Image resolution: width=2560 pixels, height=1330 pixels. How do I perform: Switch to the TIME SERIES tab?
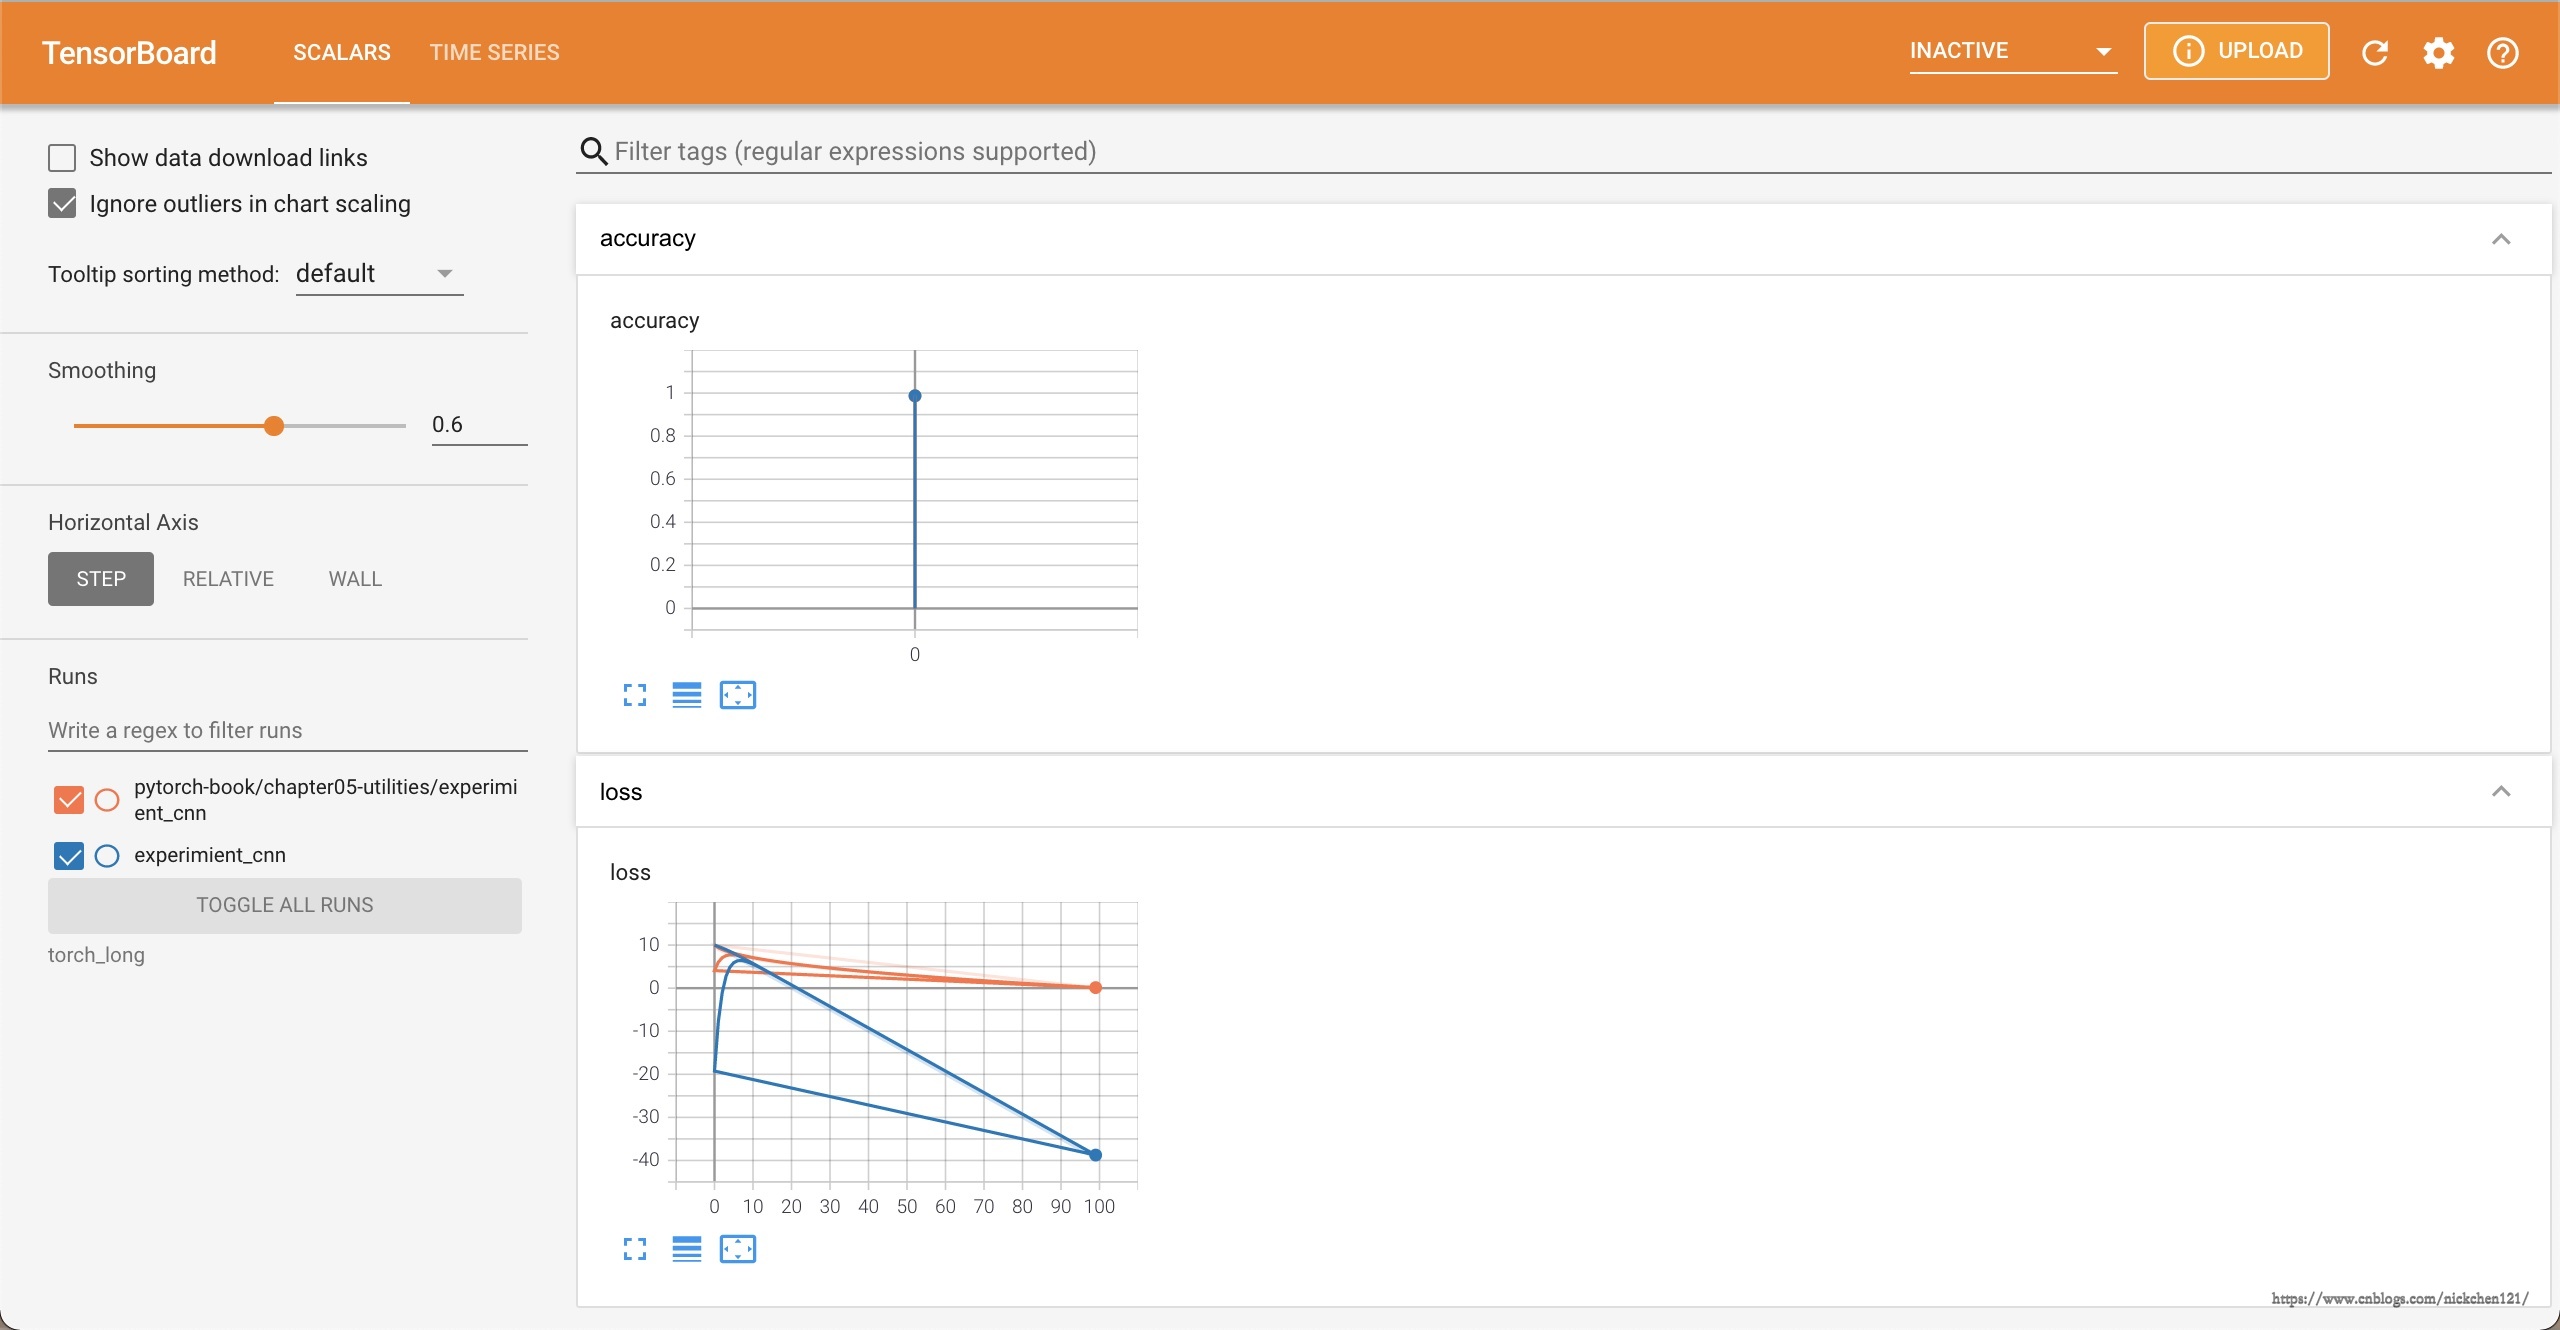click(494, 52)
